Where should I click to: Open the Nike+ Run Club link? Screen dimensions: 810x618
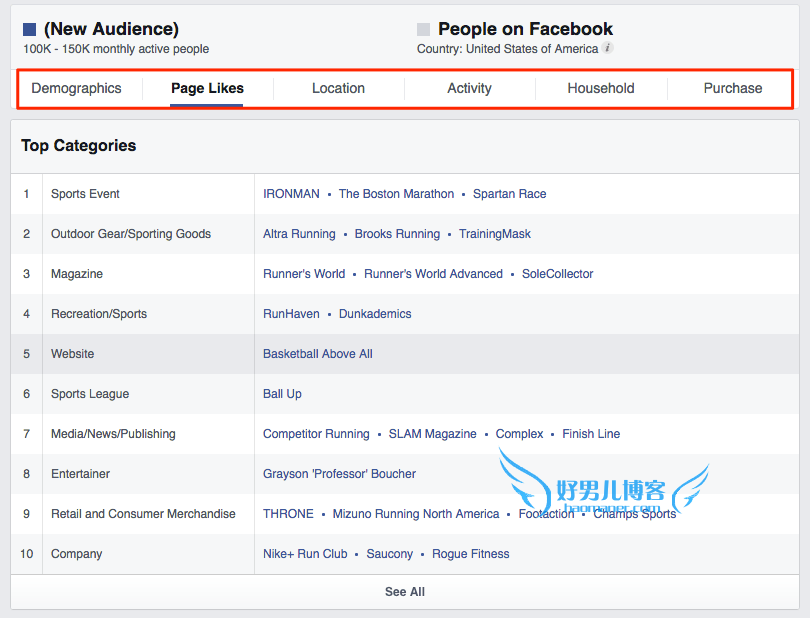305,554
